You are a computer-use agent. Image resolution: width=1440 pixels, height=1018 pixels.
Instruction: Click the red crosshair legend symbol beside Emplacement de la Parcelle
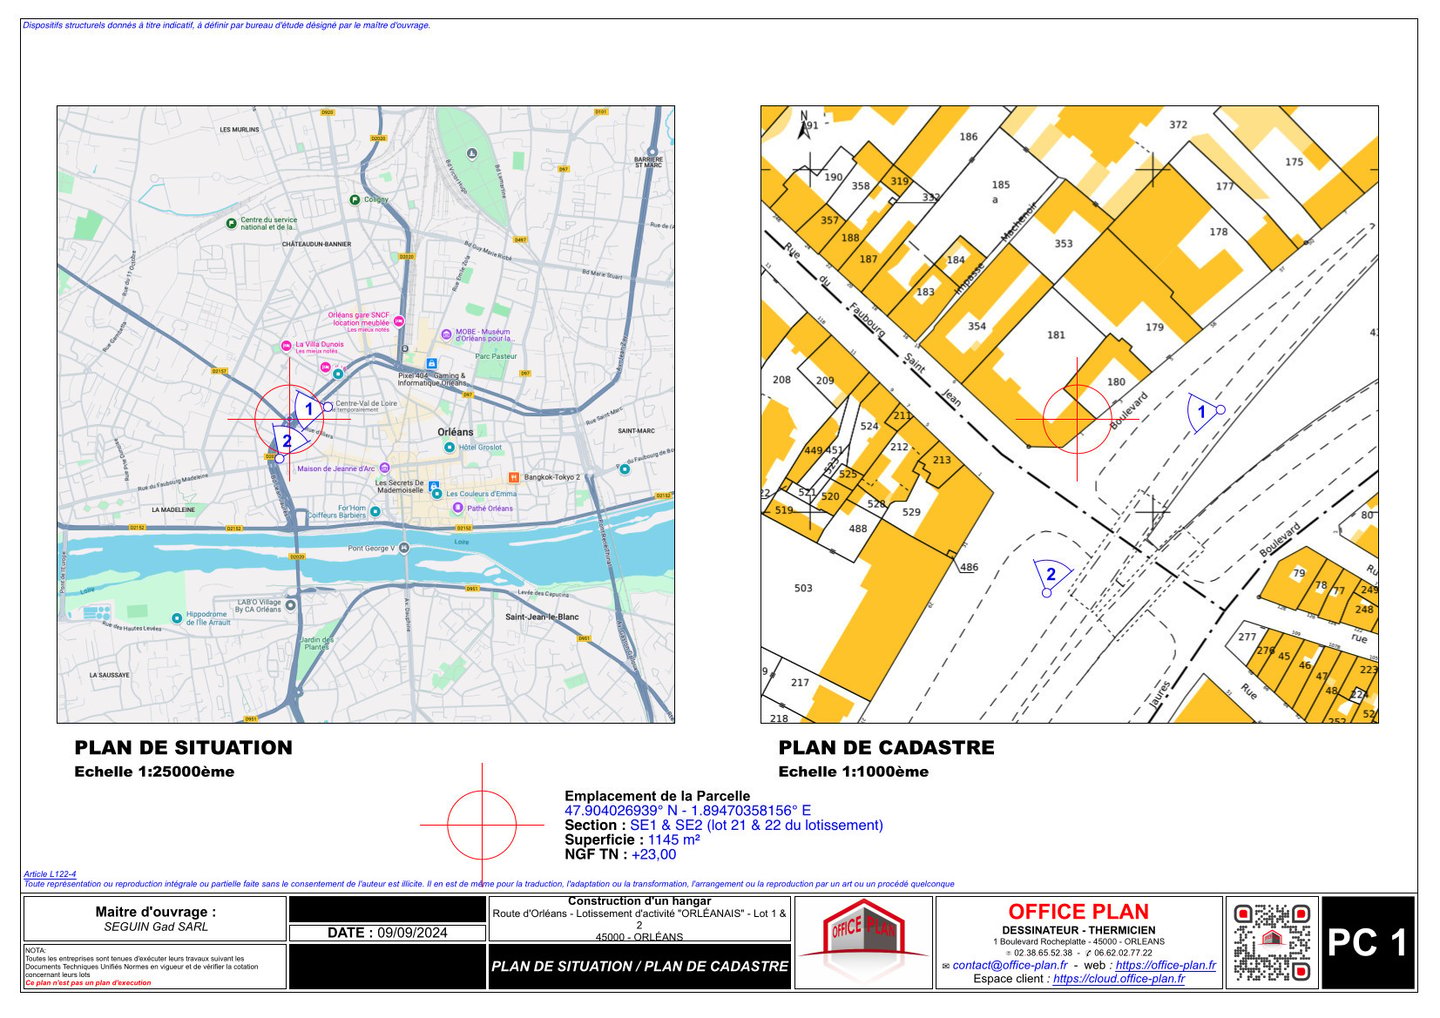click(482, 825)
